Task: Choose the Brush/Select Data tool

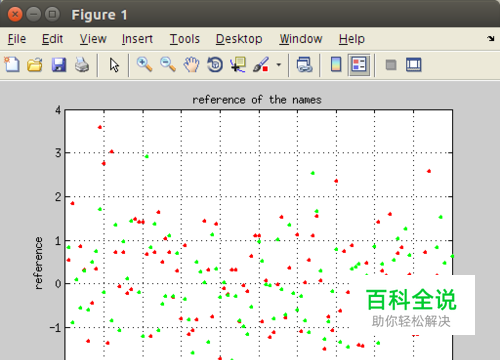Action: coord(261,65)
